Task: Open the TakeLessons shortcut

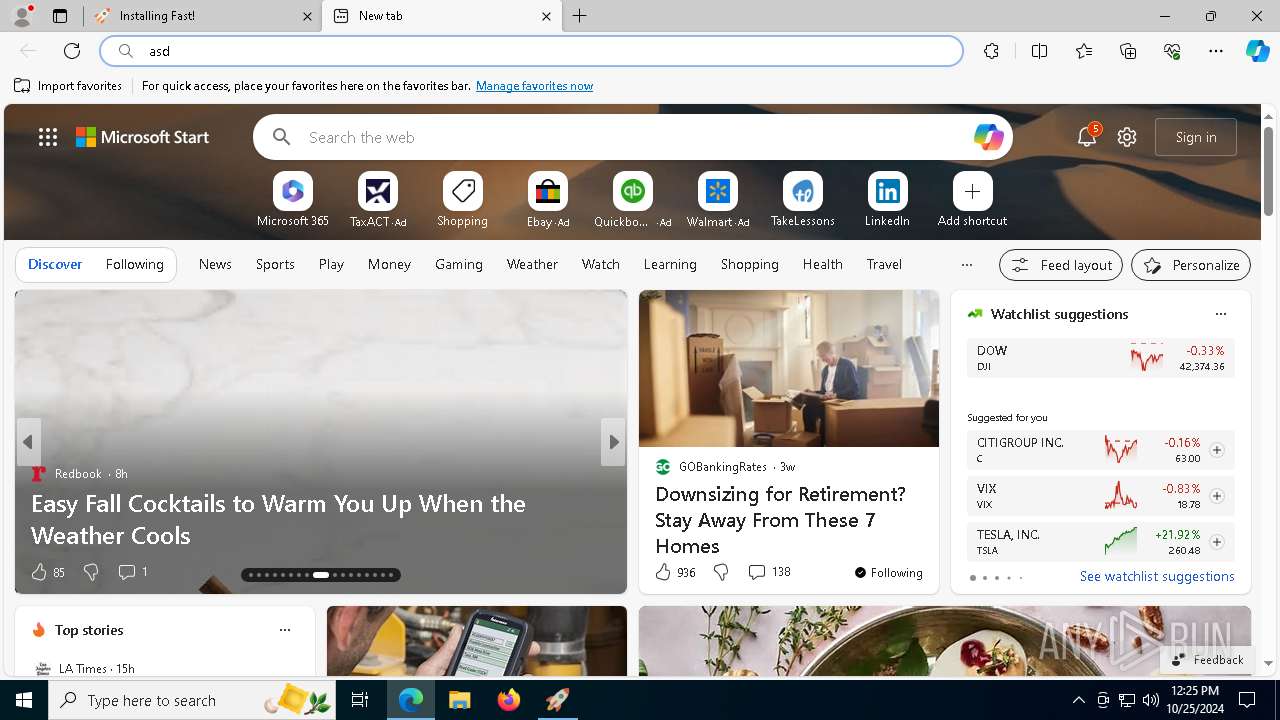Action: (802, 200)
